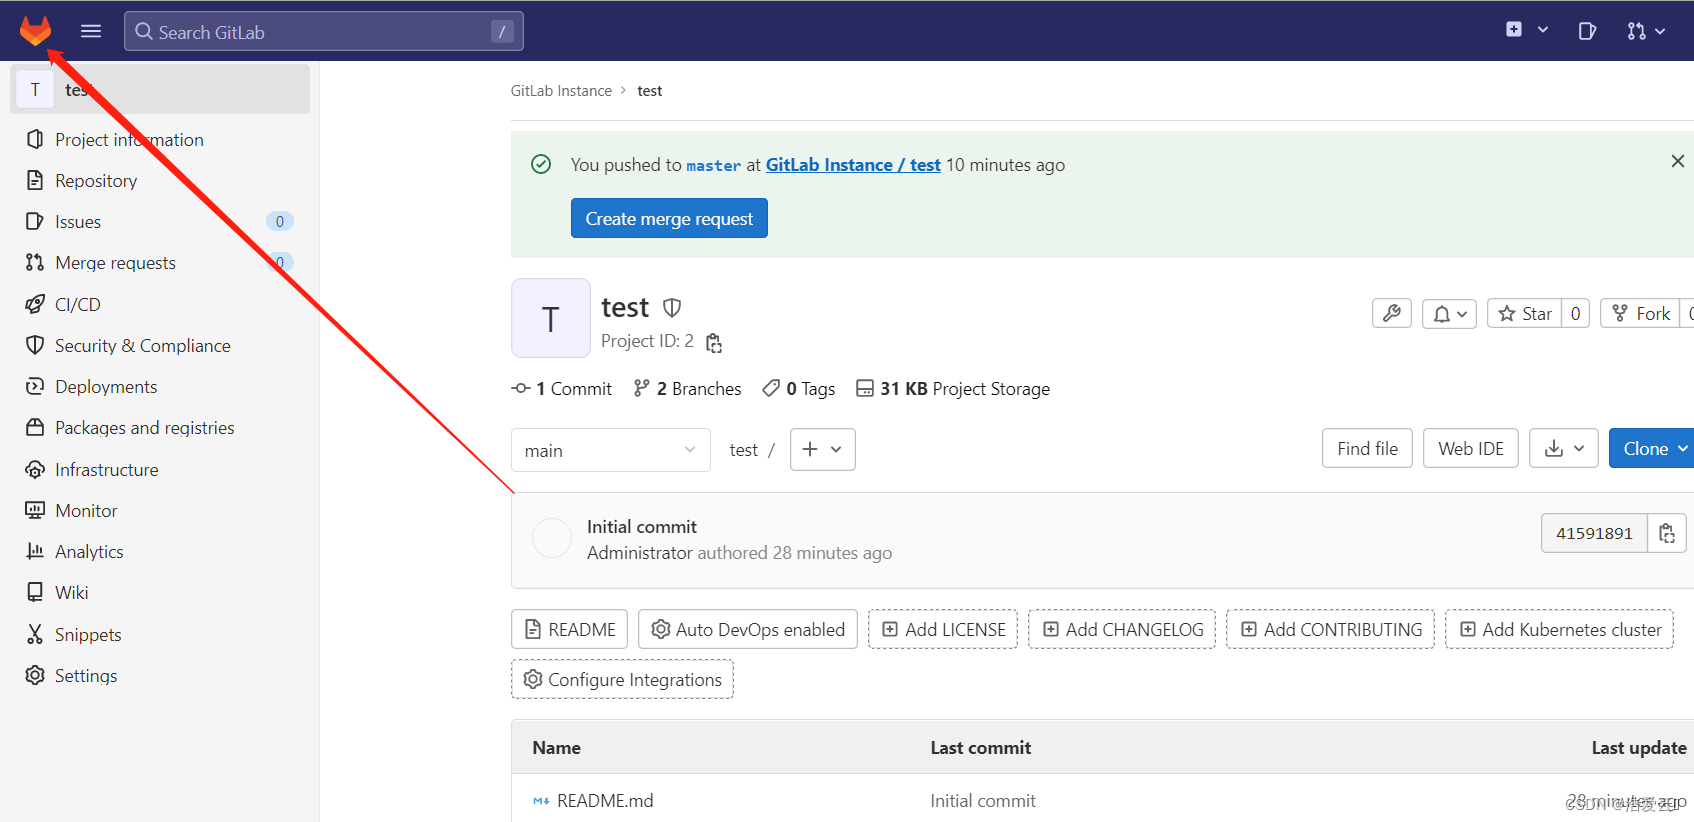This screenshot has width=1694, height=822.
Task: Open the hamburger navigation menu
Action: pyautogui.click(x=91, y=31)
